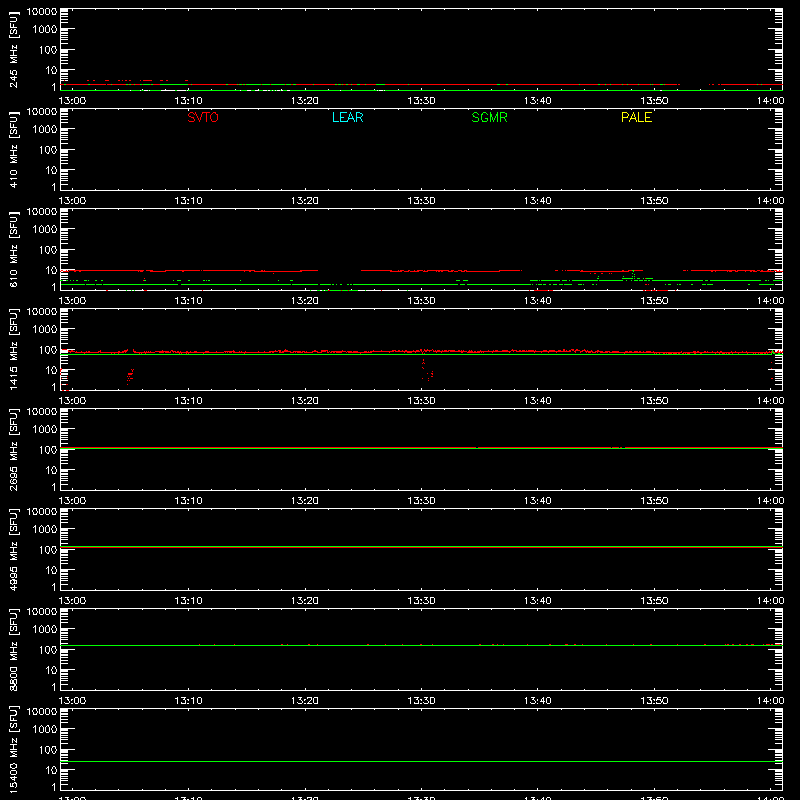Click the 13:00 tick under the 610 MHz plot
The height and width of the screenshot is (800, 800).
(72, 301)
